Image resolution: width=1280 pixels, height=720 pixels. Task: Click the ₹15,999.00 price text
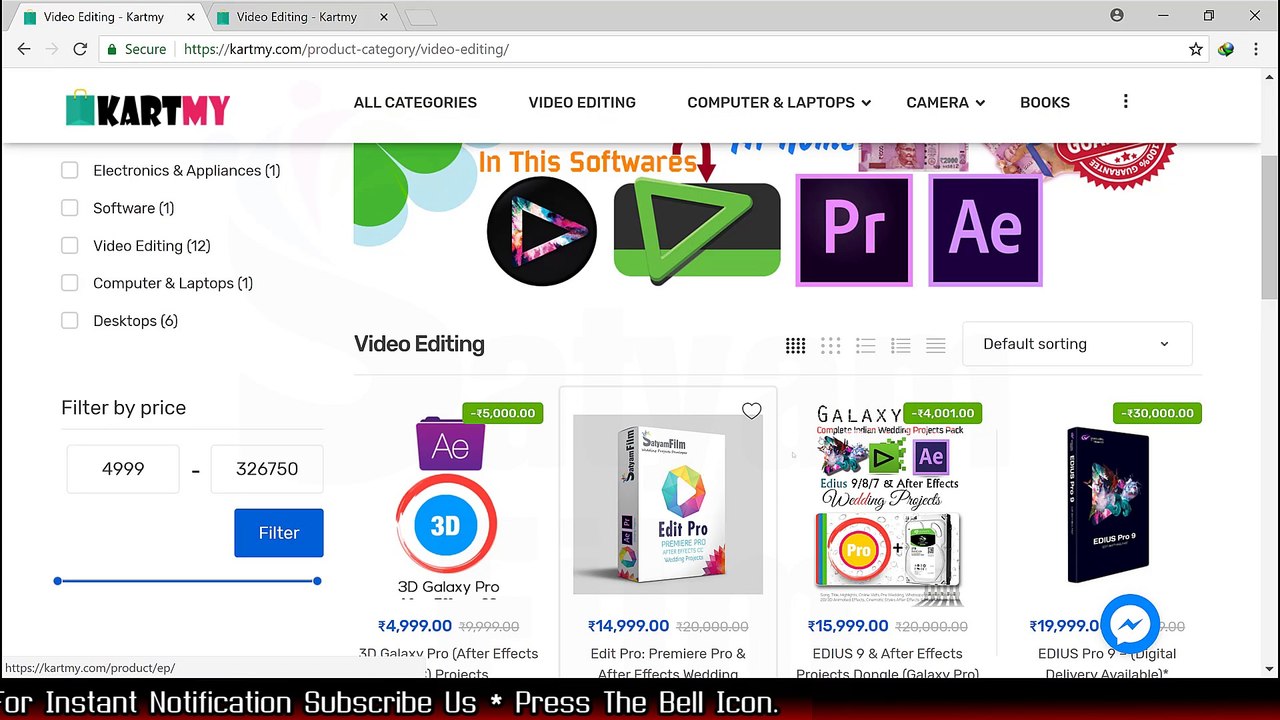click(849, 626)
